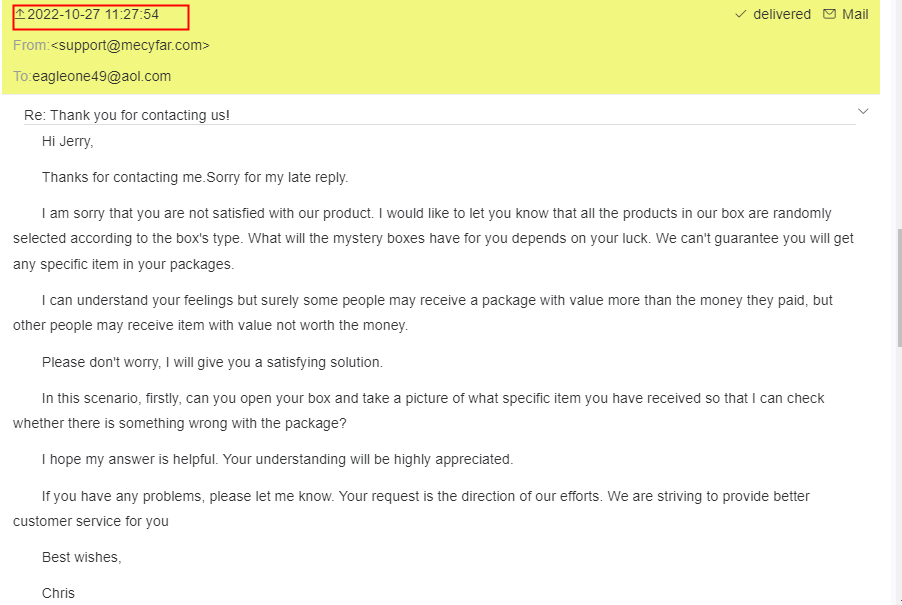Screen dimensions: 902x605
Task: Click the From: field label
Action: tap(31, 45)
